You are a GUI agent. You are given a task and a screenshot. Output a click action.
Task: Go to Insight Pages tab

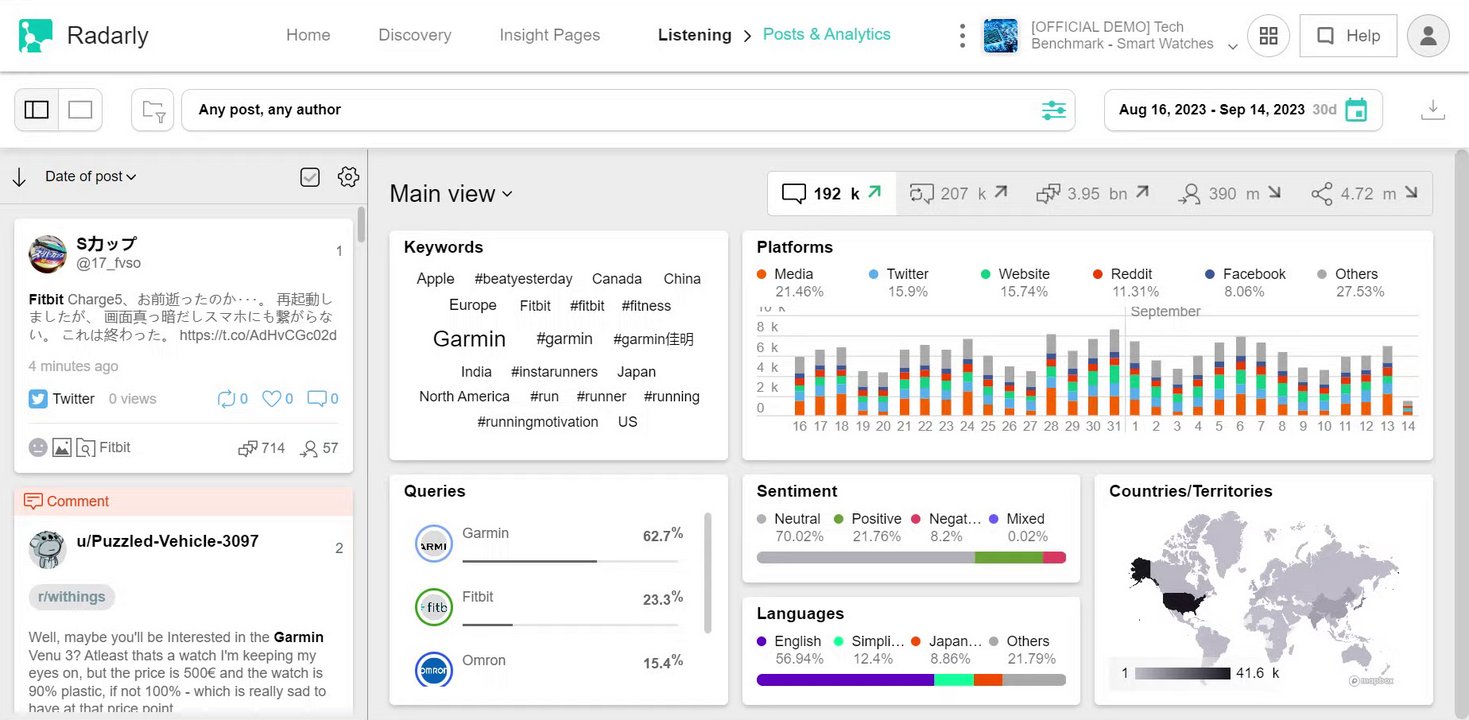coord(550,35)
